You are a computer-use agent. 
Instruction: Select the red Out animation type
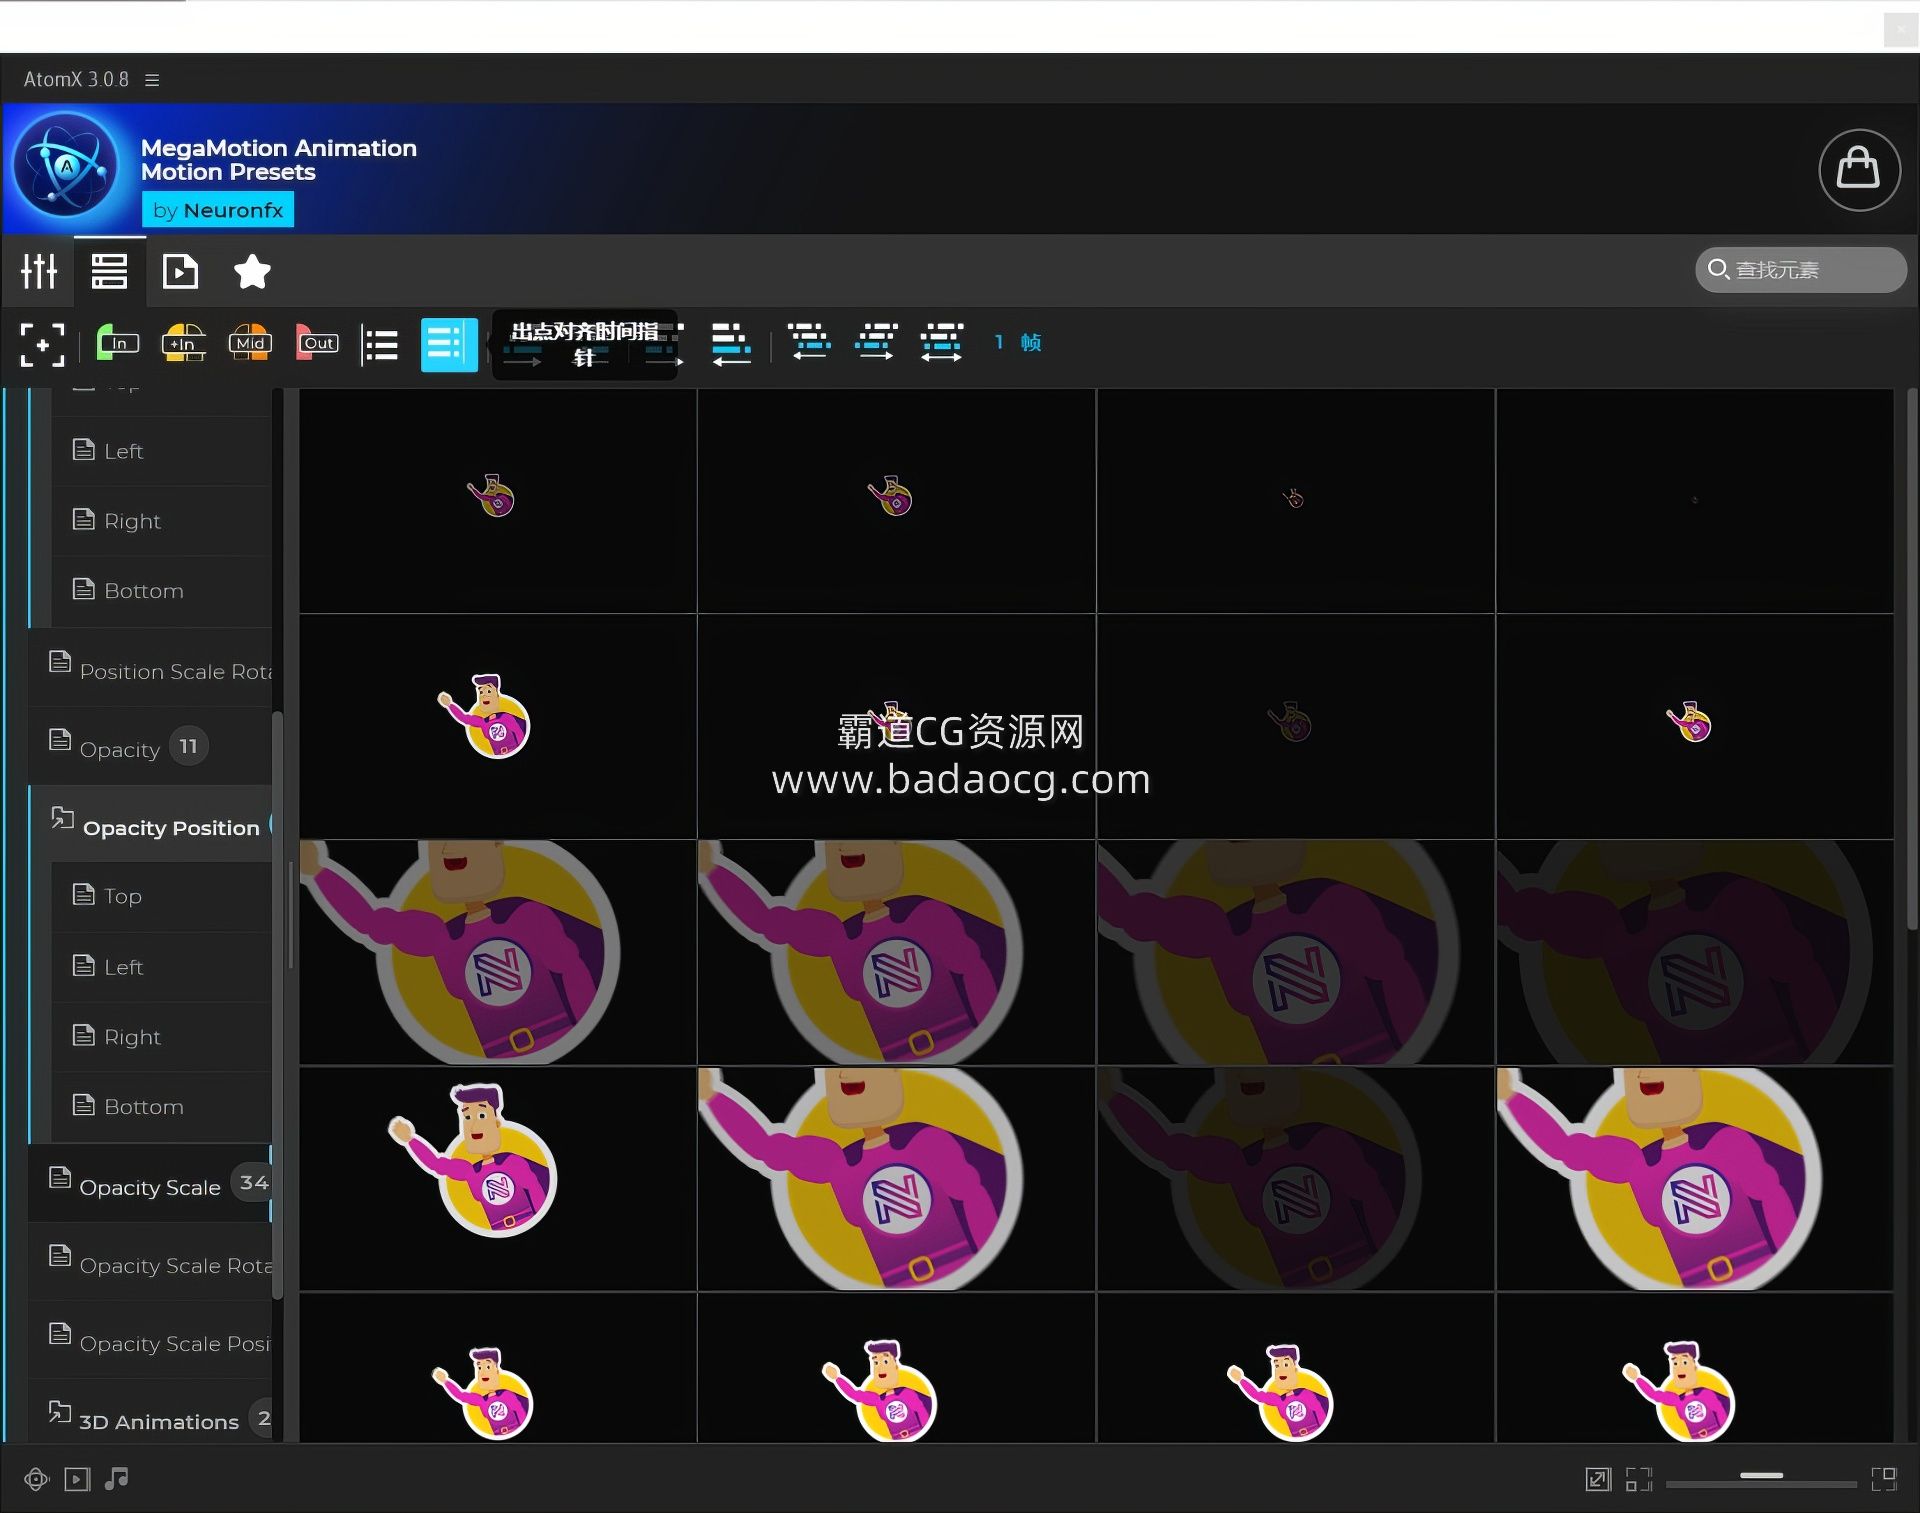click(317, 343)
